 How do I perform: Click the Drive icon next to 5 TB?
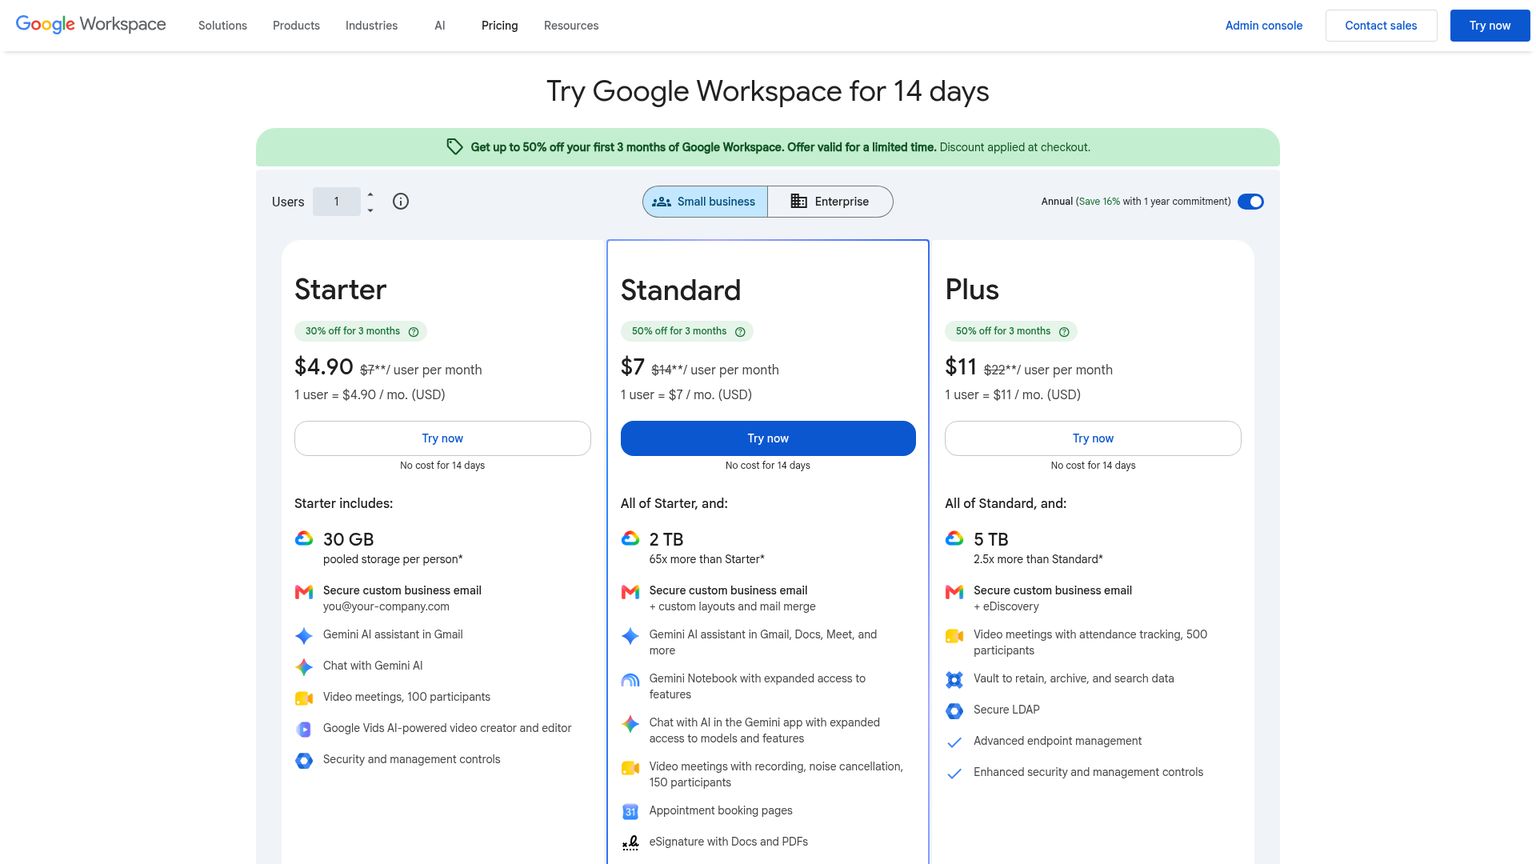pyautogui.click(x=954, y=539)
